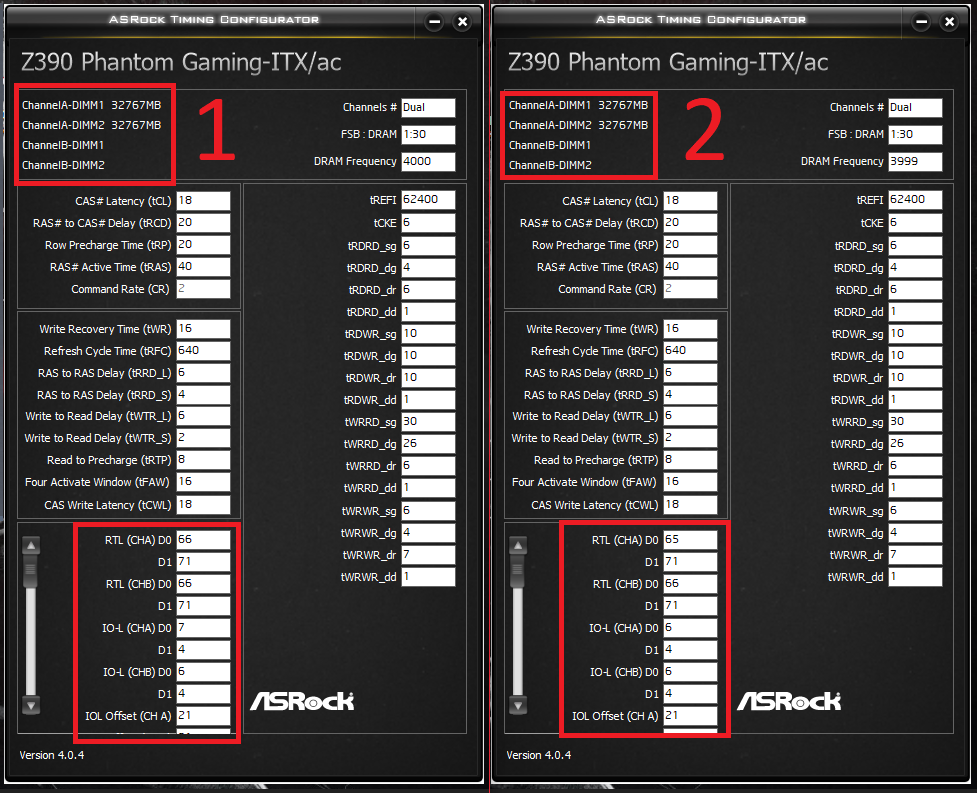
Task: Click tWRWR_dd field in right window
Action: (915, 577)
